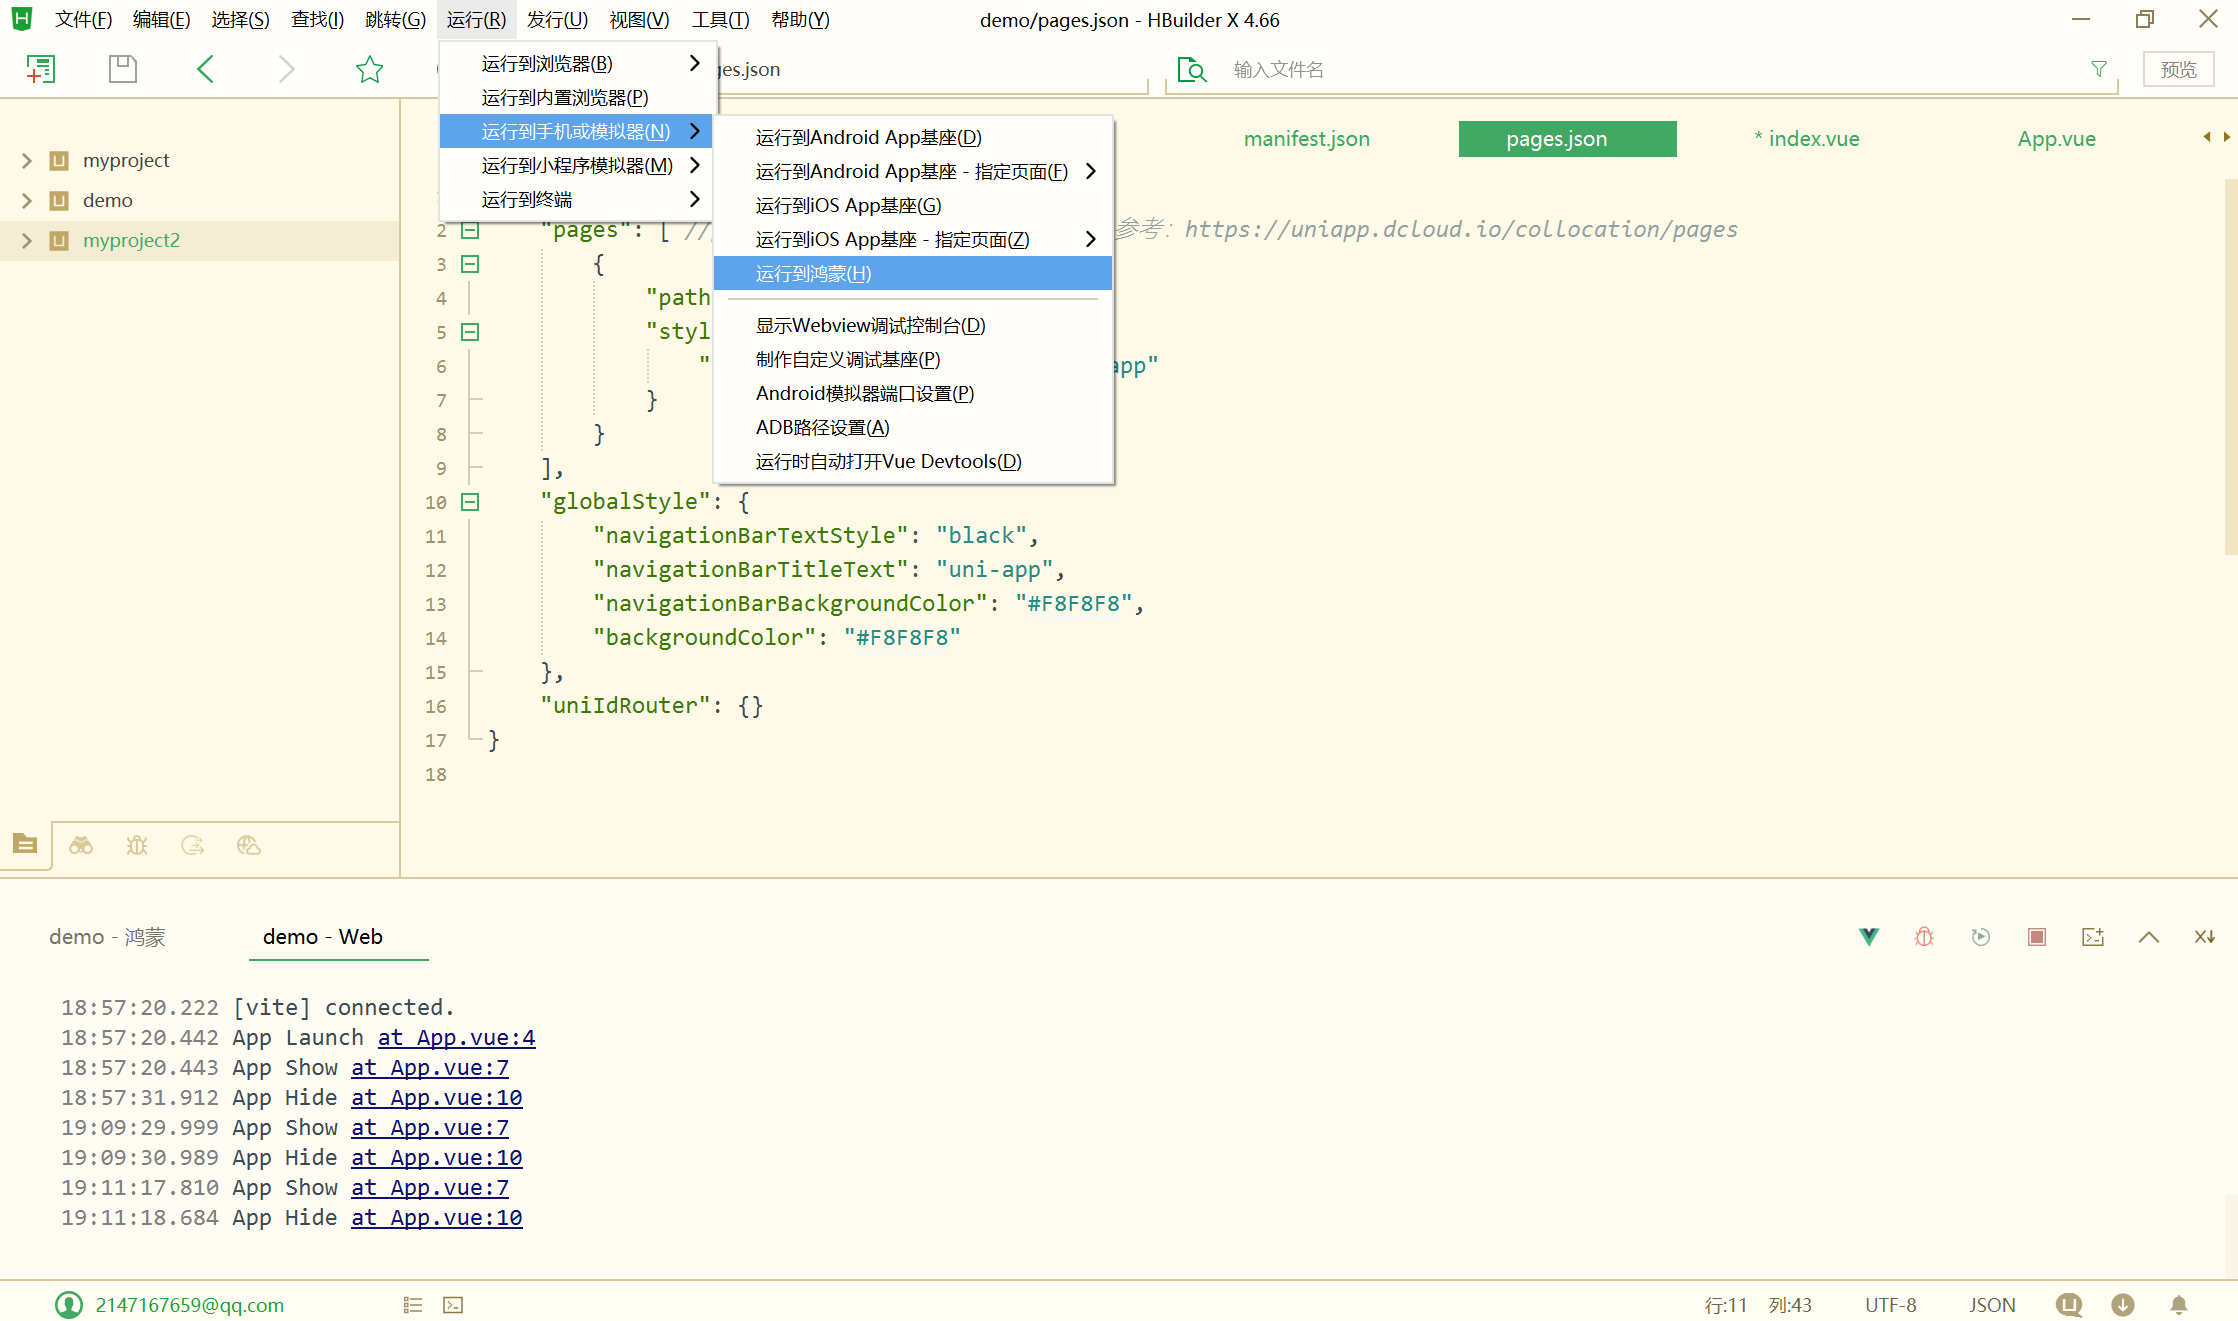Click the bookmark star icon
Image resolution: width=2238 pixels, height=1321 pixels.
(370, 69)
